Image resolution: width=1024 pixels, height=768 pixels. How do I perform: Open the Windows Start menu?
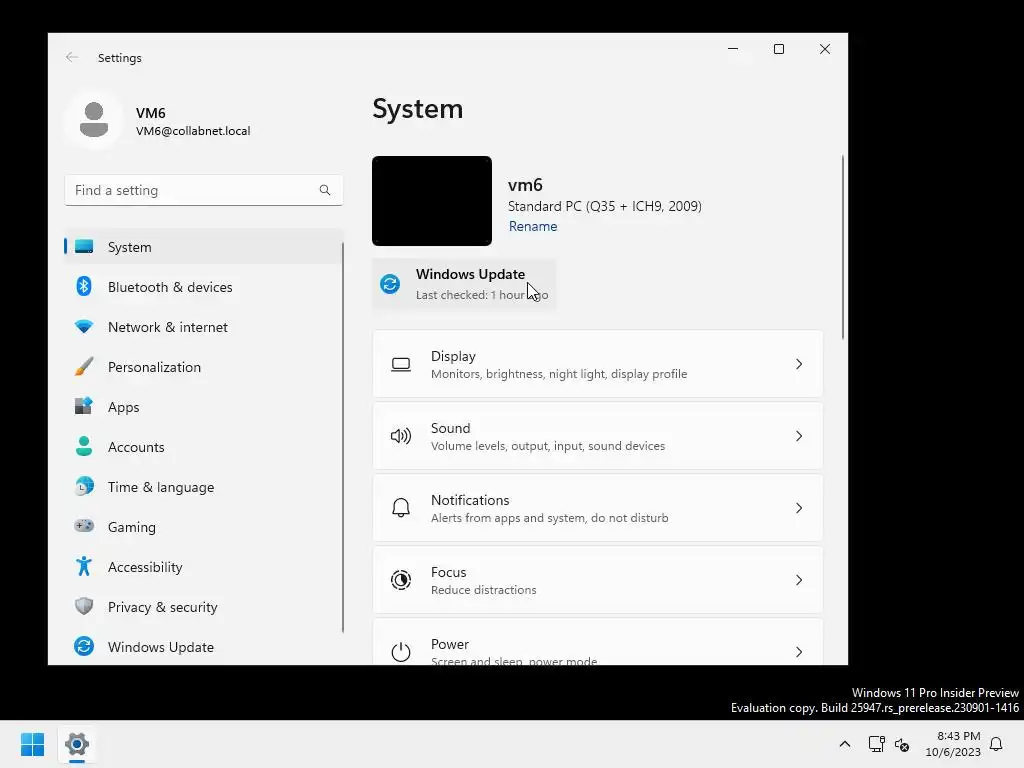click(x=32, y=744)
